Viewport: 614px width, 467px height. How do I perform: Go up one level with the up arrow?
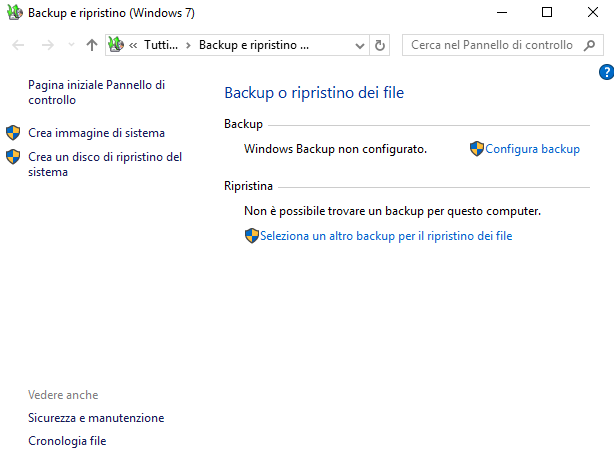click(x=92, y=45)
